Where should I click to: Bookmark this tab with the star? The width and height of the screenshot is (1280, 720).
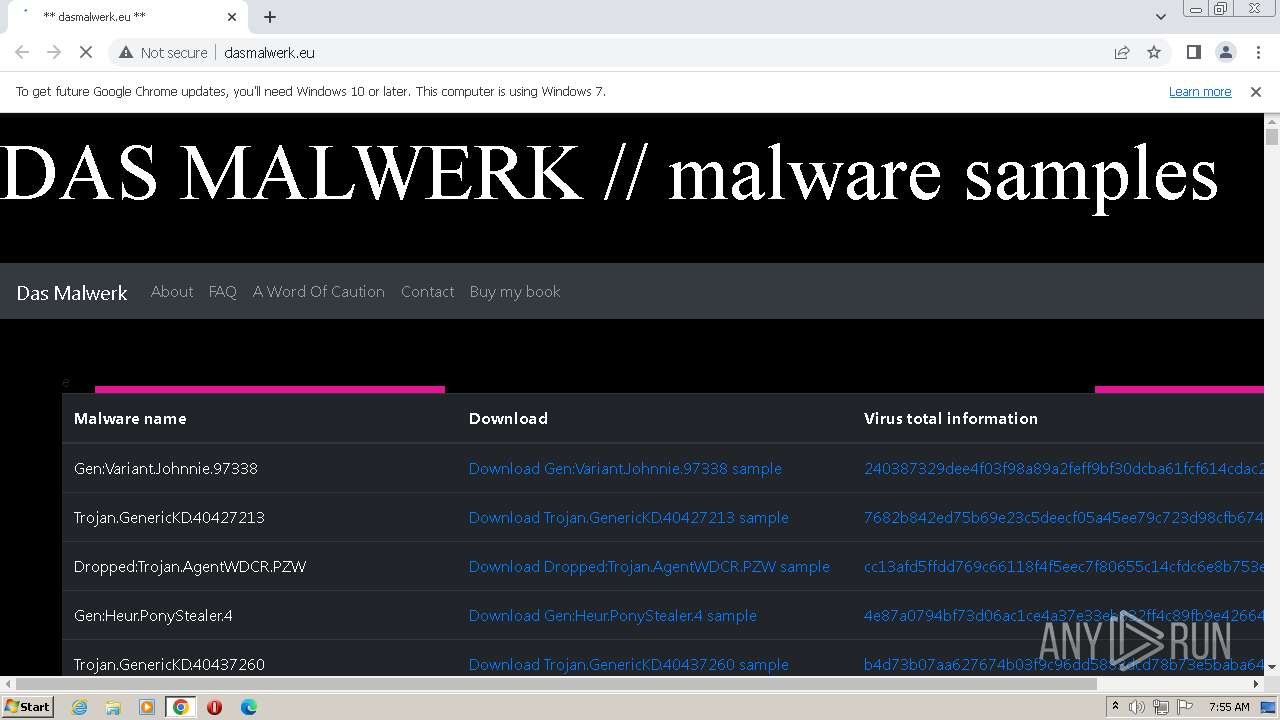coord(1154,52)
